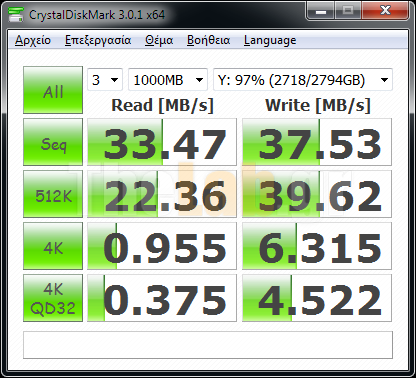Screen dimensions: 416x378
Task: Minimize the CrystalDiskMark window
Action: coord(321,11)
